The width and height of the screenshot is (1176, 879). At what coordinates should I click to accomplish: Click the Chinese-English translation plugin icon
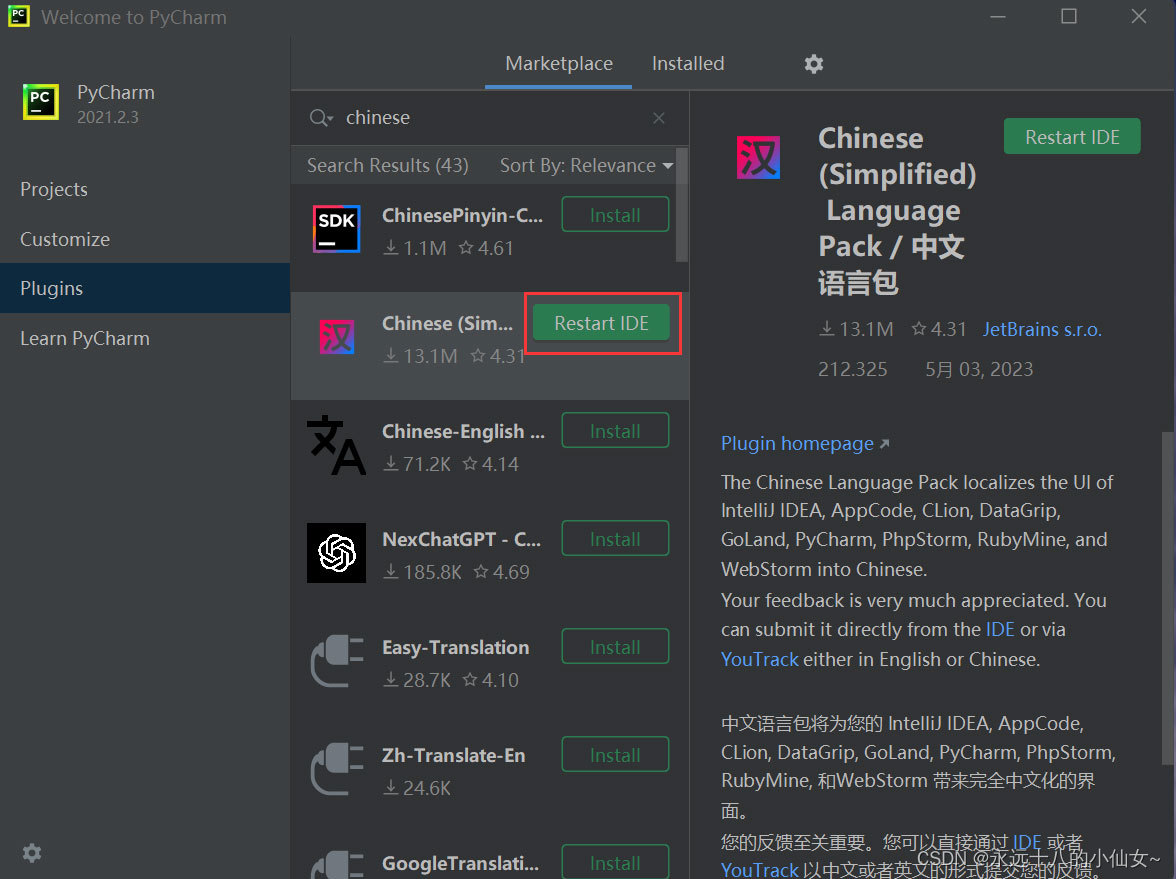pos(336,445)
